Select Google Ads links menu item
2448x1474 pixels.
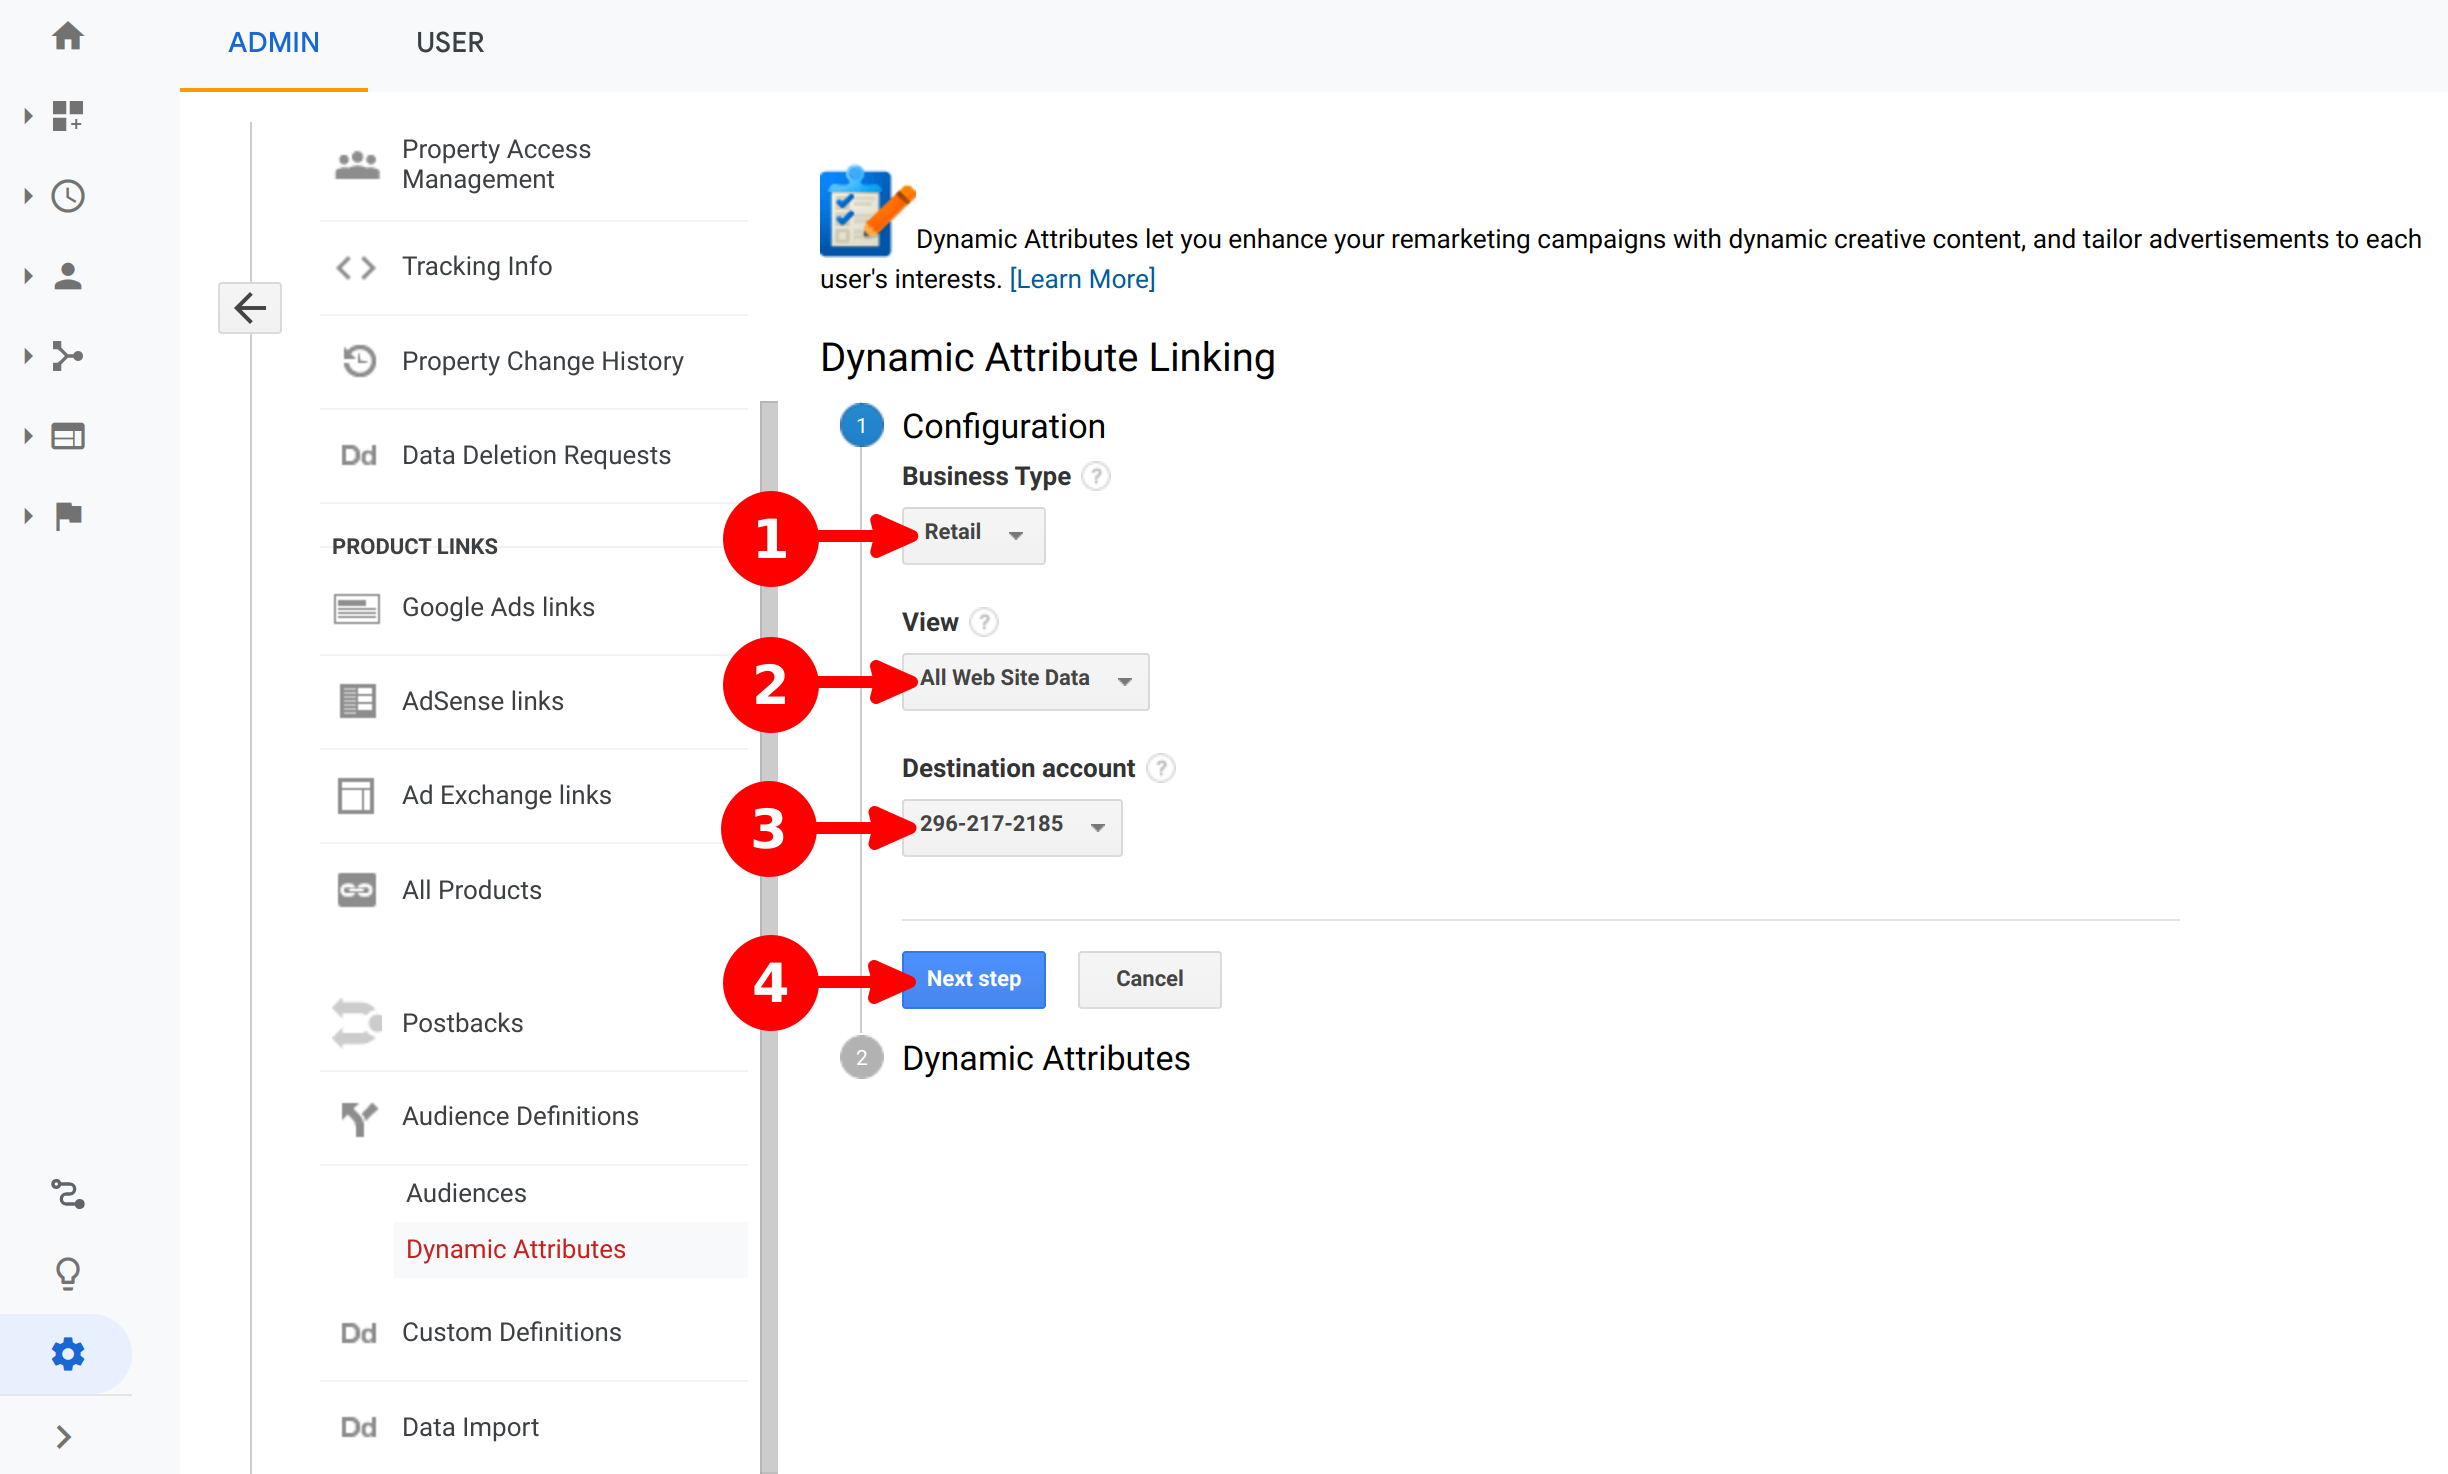click(x=498, y=607)
